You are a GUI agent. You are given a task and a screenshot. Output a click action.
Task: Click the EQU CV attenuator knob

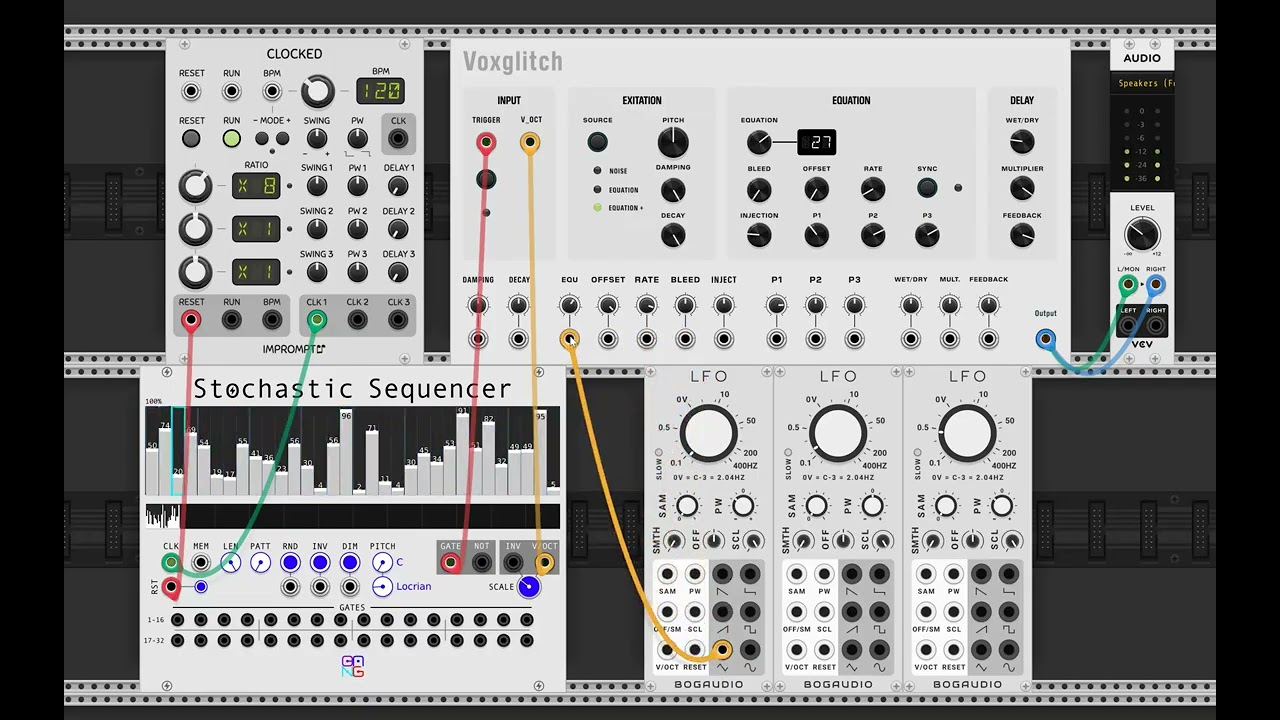coord(569,305)
